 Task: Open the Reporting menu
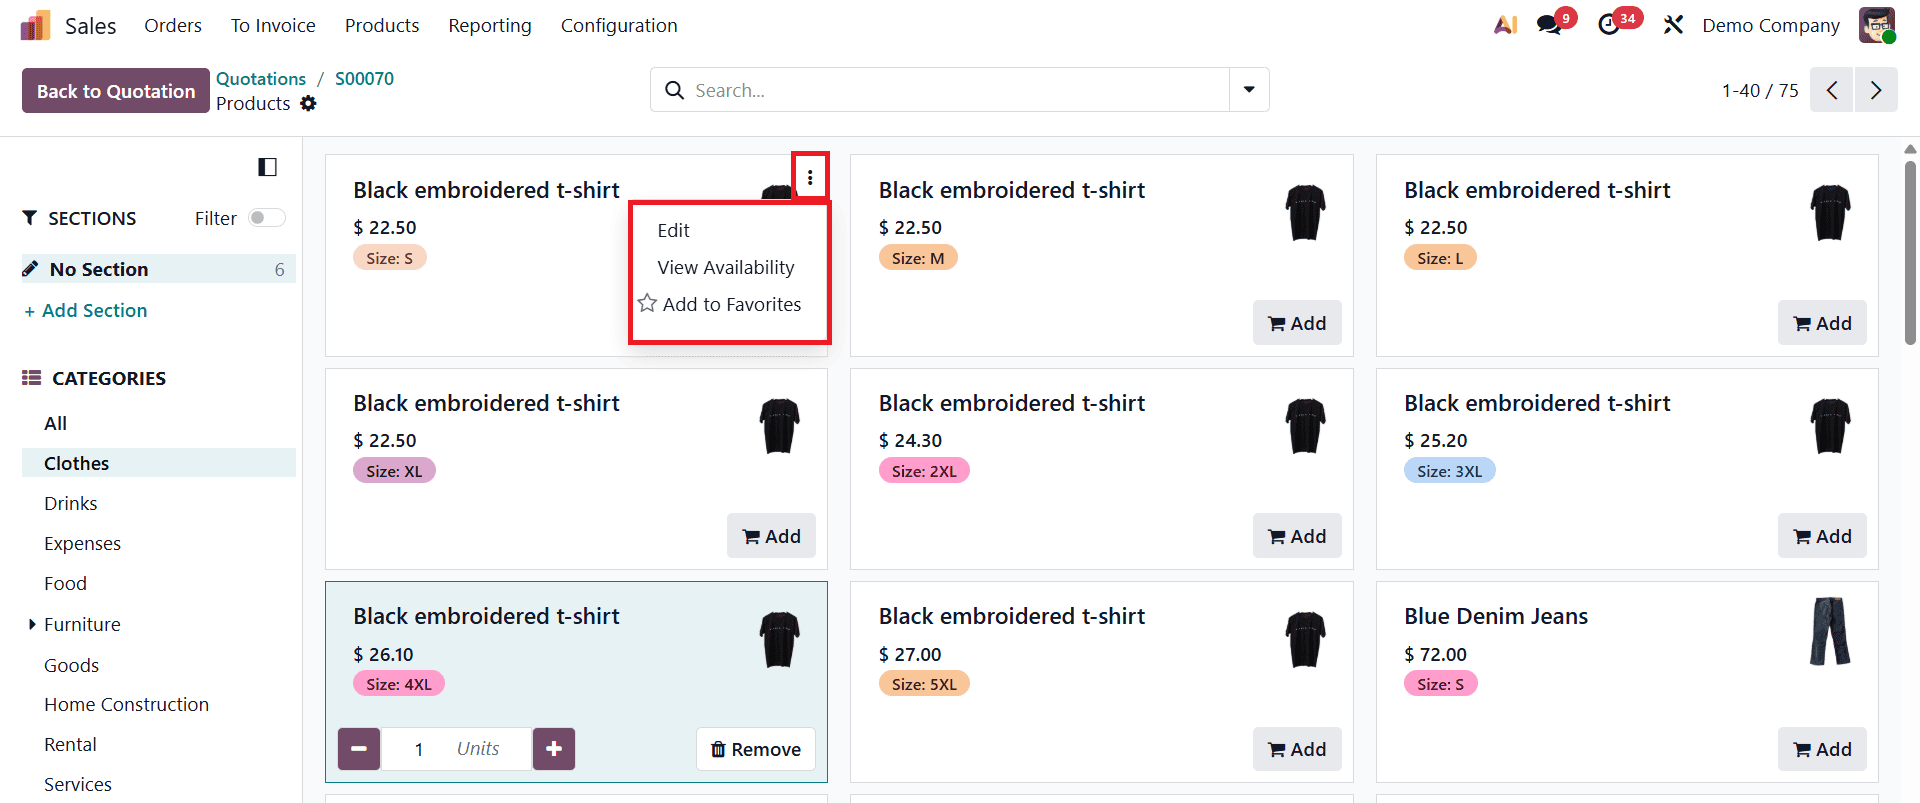[x=489, y=25]
